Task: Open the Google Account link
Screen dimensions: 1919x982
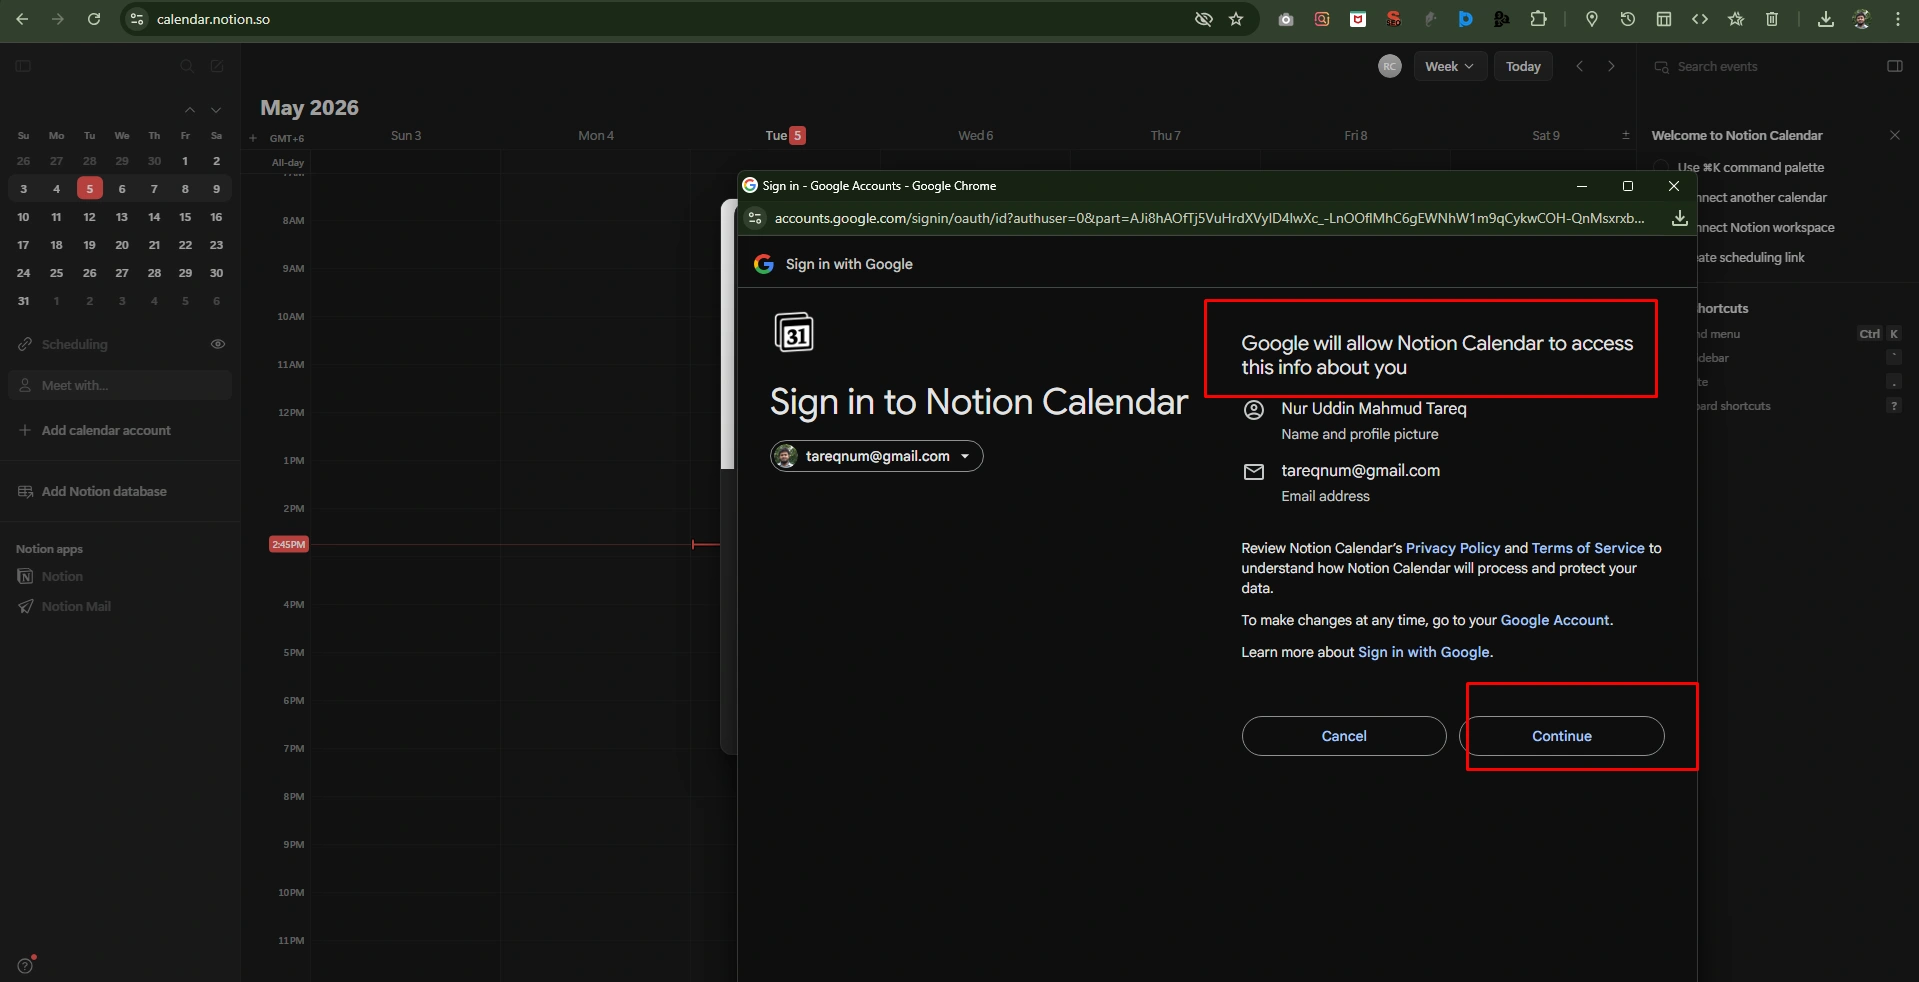Action: click(x=1555, y=620)
